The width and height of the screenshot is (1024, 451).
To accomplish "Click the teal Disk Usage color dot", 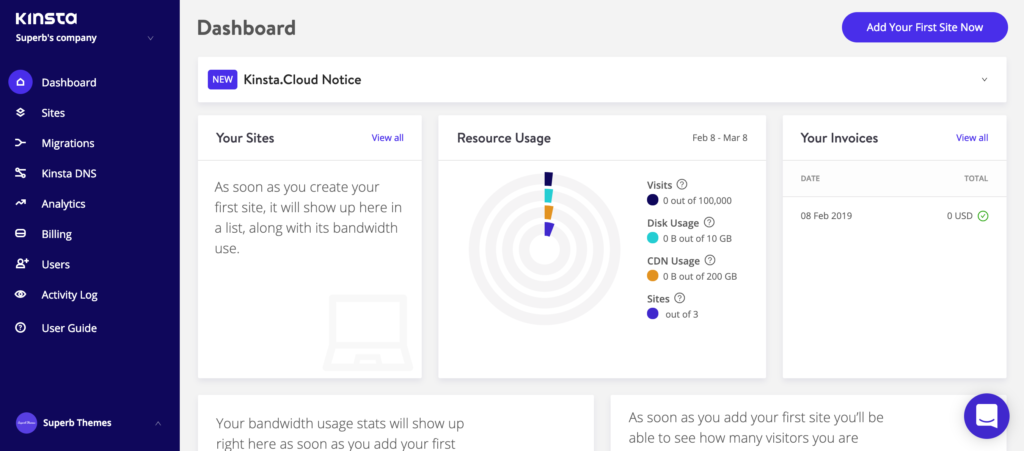I will coord(652,238).
